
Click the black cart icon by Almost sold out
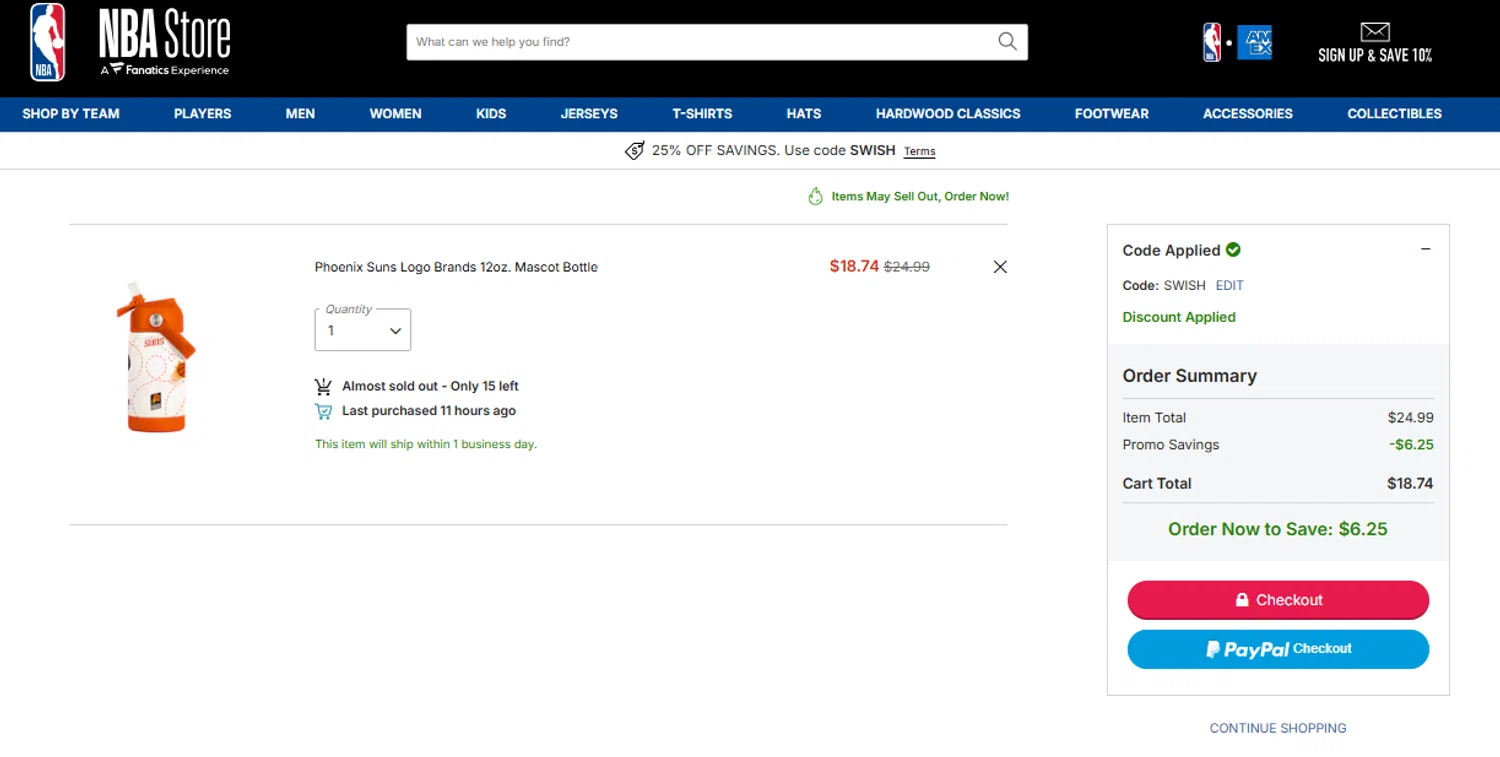(x=323, y=386)
